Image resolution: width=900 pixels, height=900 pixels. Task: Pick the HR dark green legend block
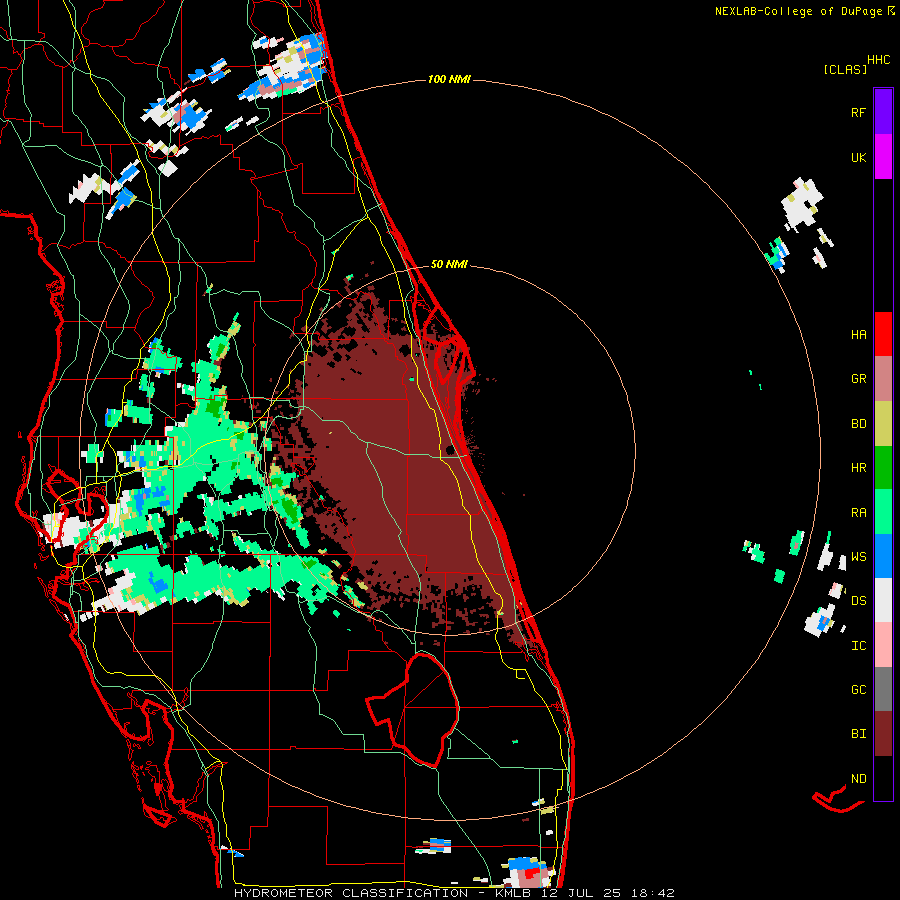(883, 467)
